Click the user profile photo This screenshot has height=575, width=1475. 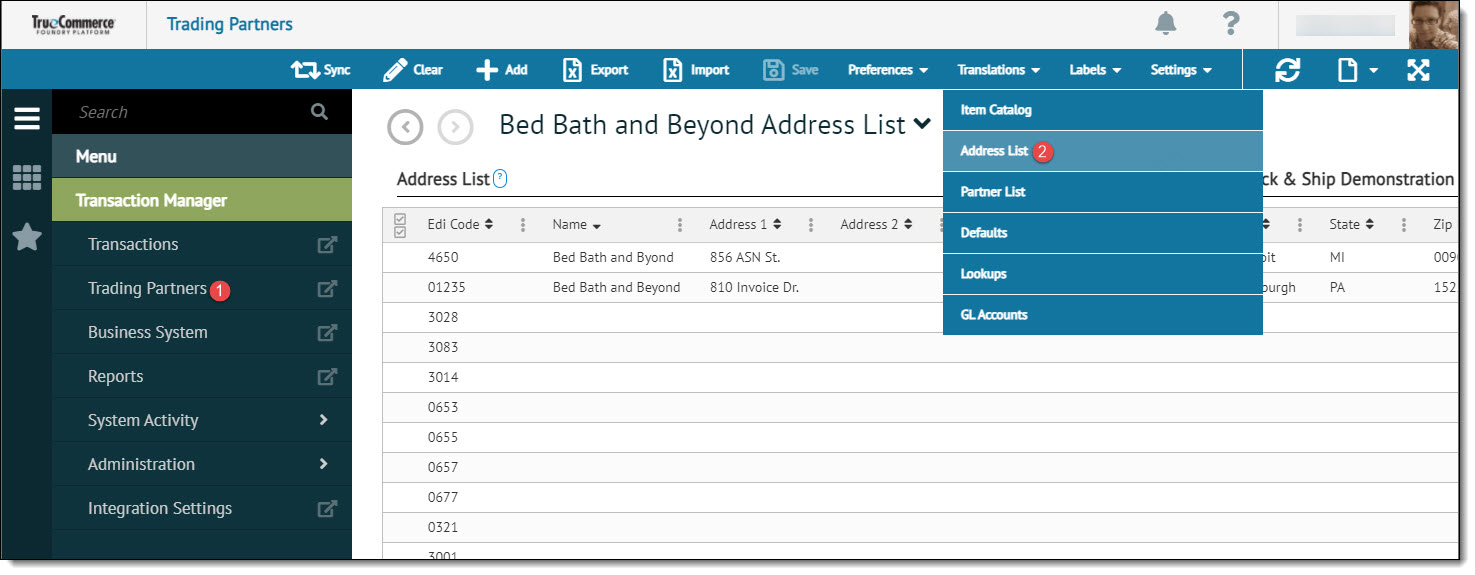tap(1433, 24)
